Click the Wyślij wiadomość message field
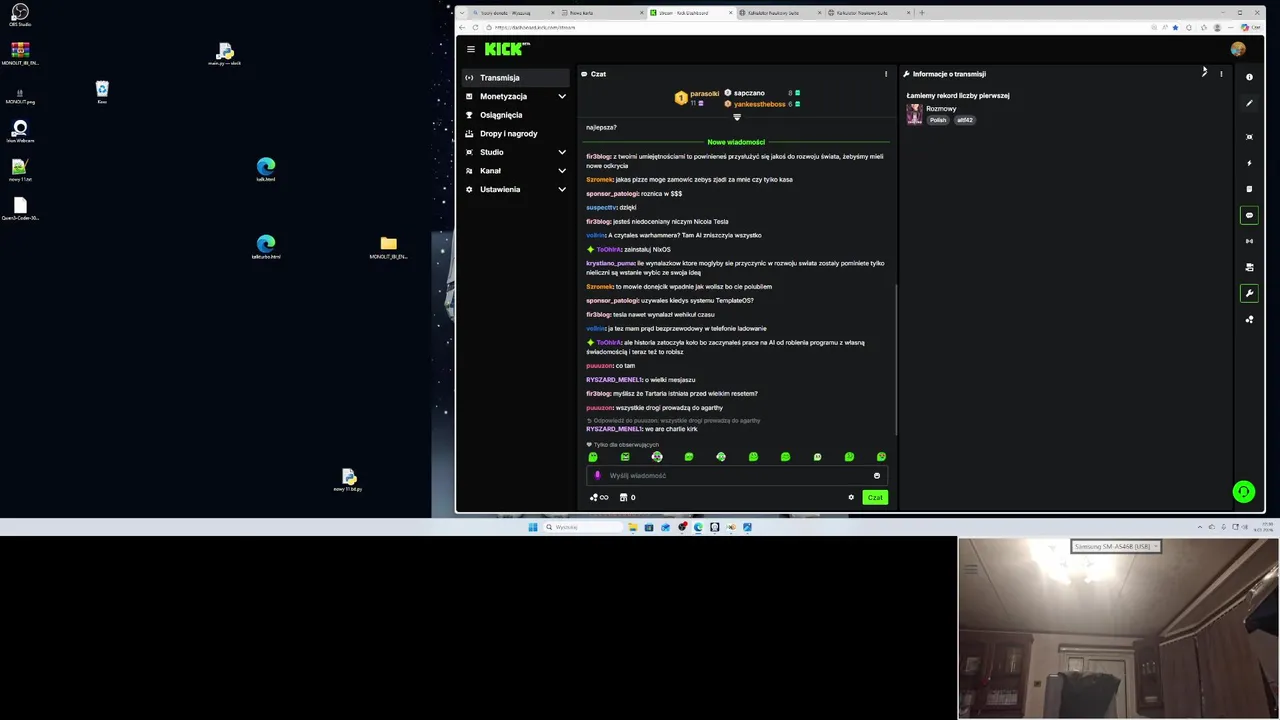This screenshot has height=720, width=1280. point(736,476)
